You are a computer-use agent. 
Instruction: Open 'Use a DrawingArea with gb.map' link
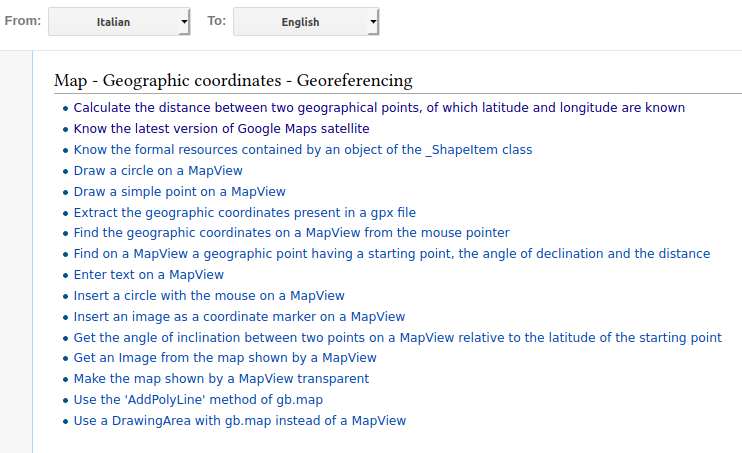click(240, 421)
